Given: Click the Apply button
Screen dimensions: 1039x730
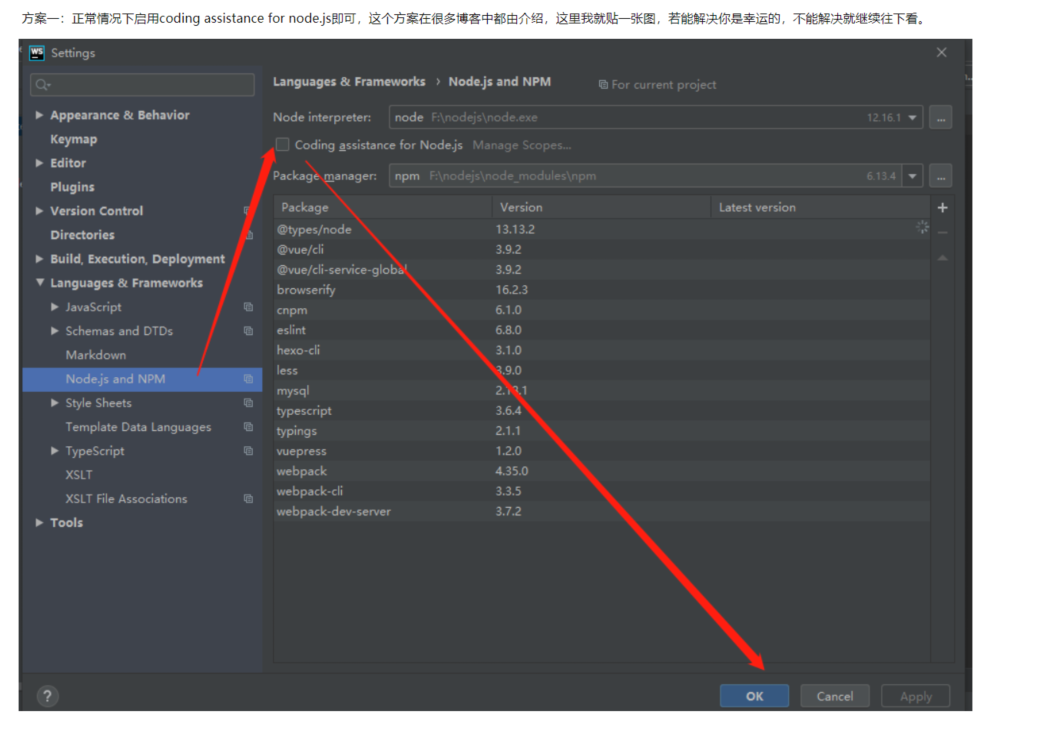Looking at the screenshot, I should point(916,696).
